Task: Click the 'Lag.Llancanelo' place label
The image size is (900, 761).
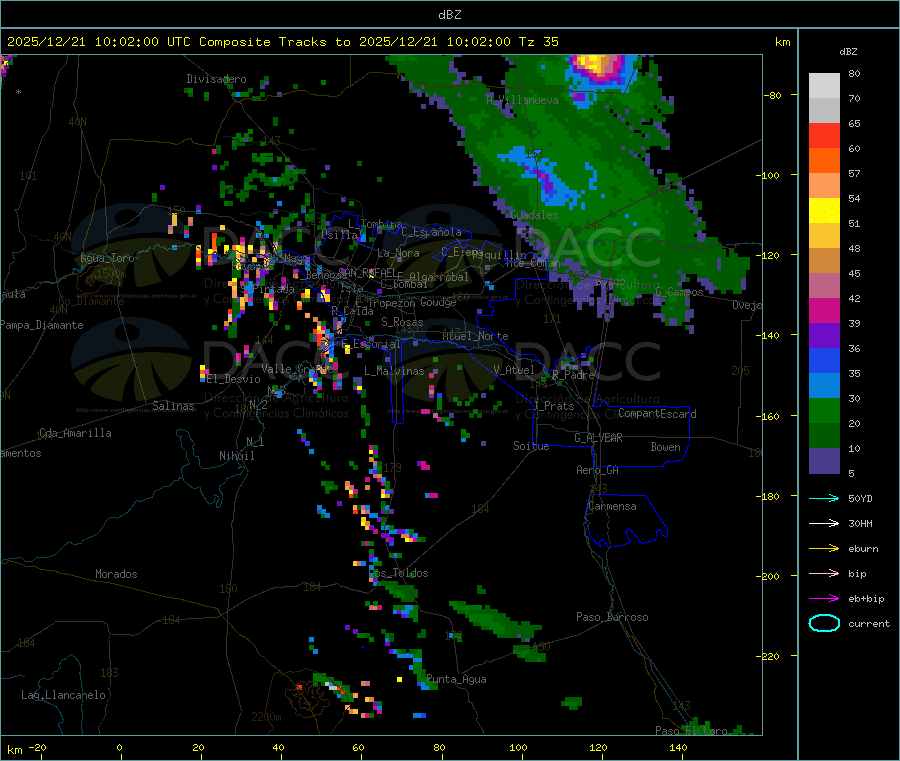Action: coord(63,695)
